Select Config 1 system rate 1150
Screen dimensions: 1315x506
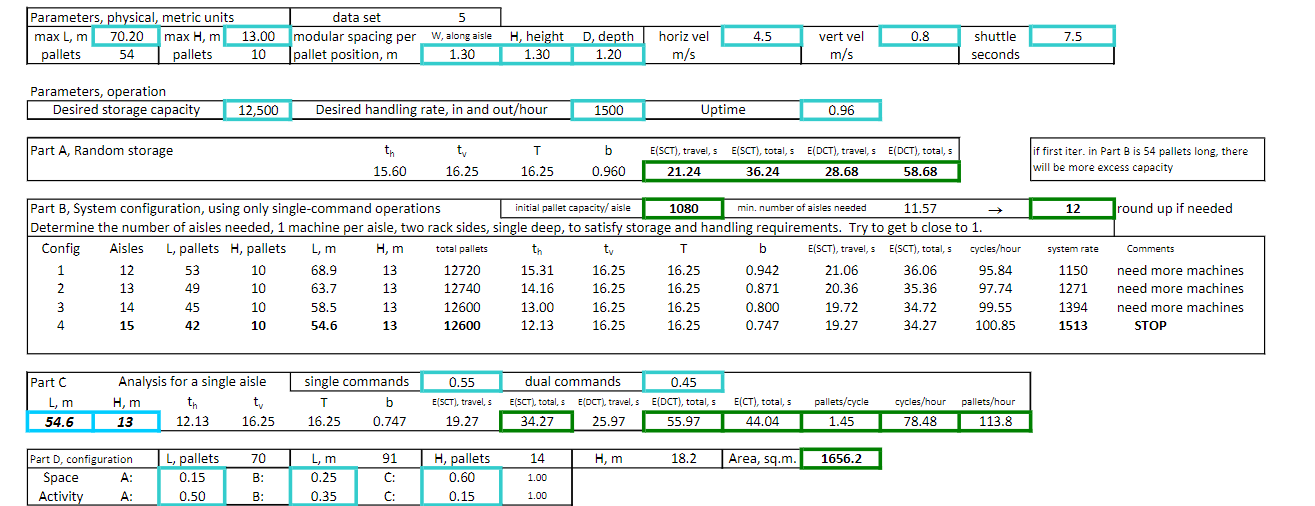[1072, 270]
